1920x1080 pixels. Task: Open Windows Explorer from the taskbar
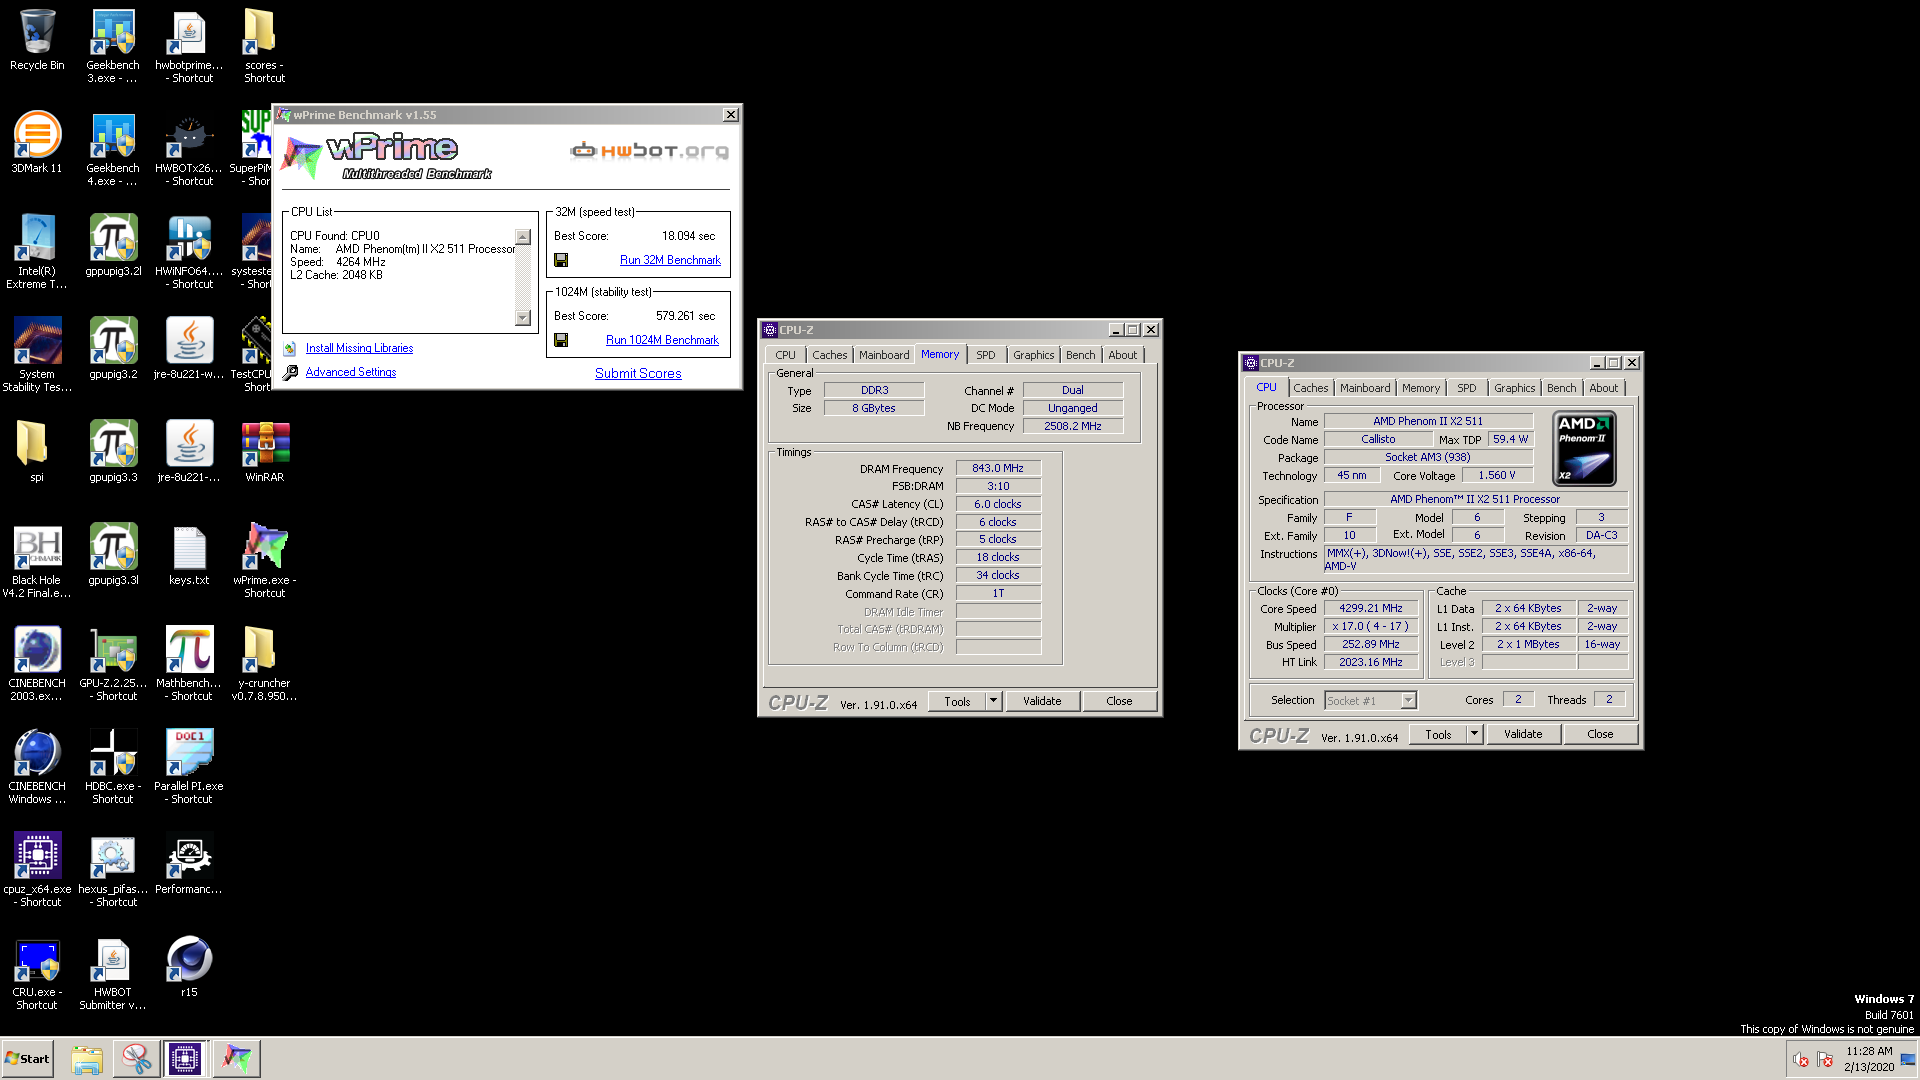87,1058
